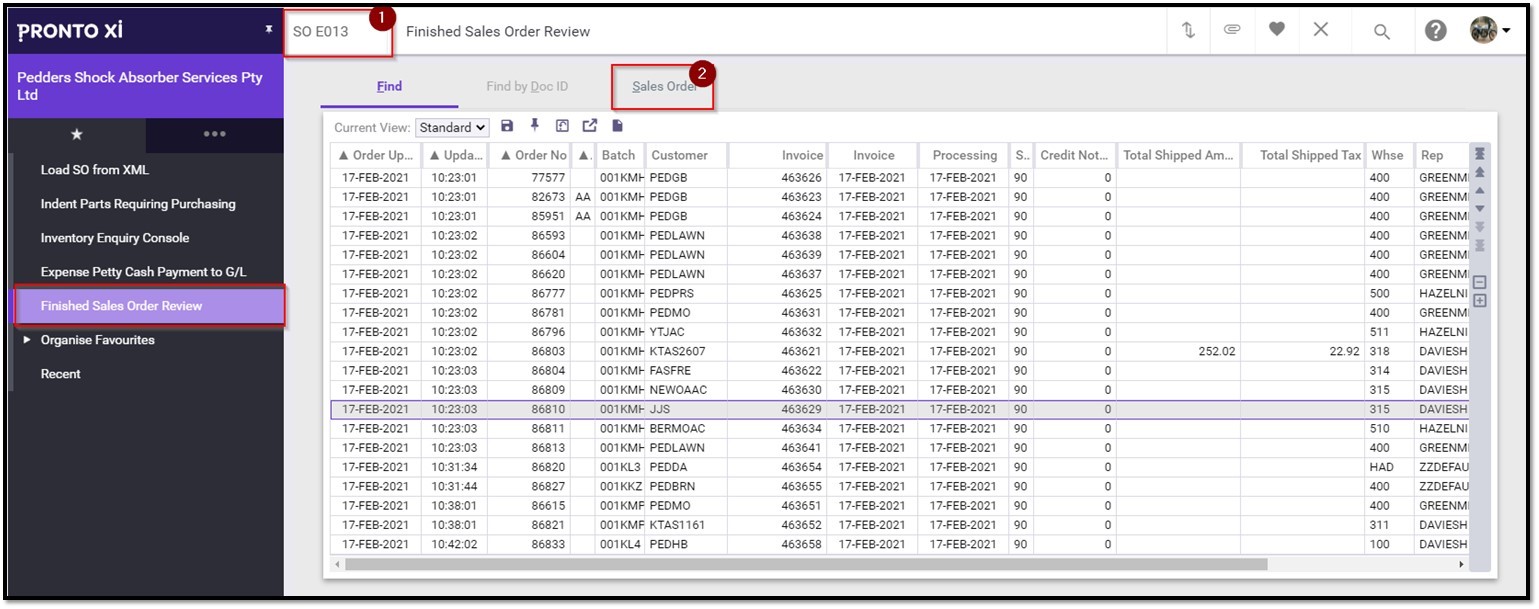Click order number 86833 cell

[x=529, y=545]
